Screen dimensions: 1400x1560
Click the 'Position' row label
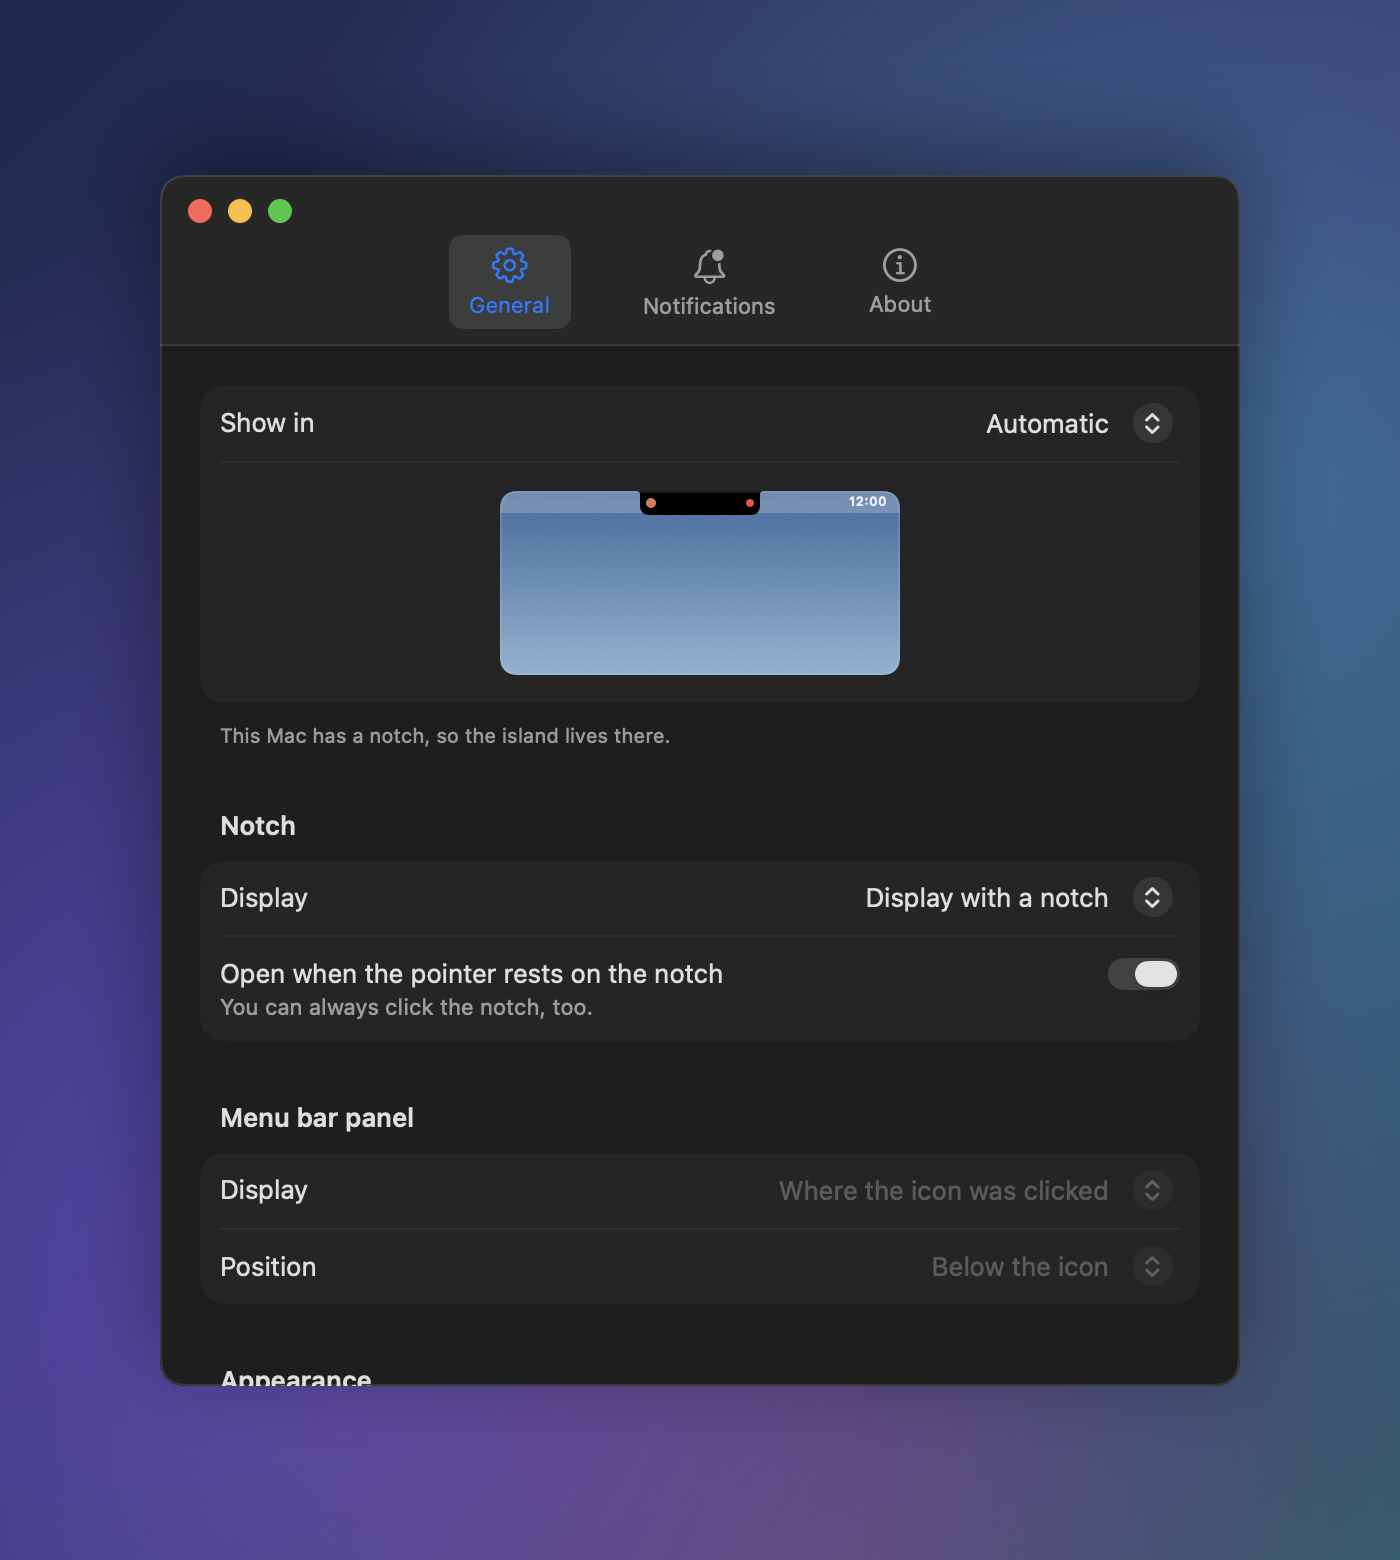(x=268, y=1267)
